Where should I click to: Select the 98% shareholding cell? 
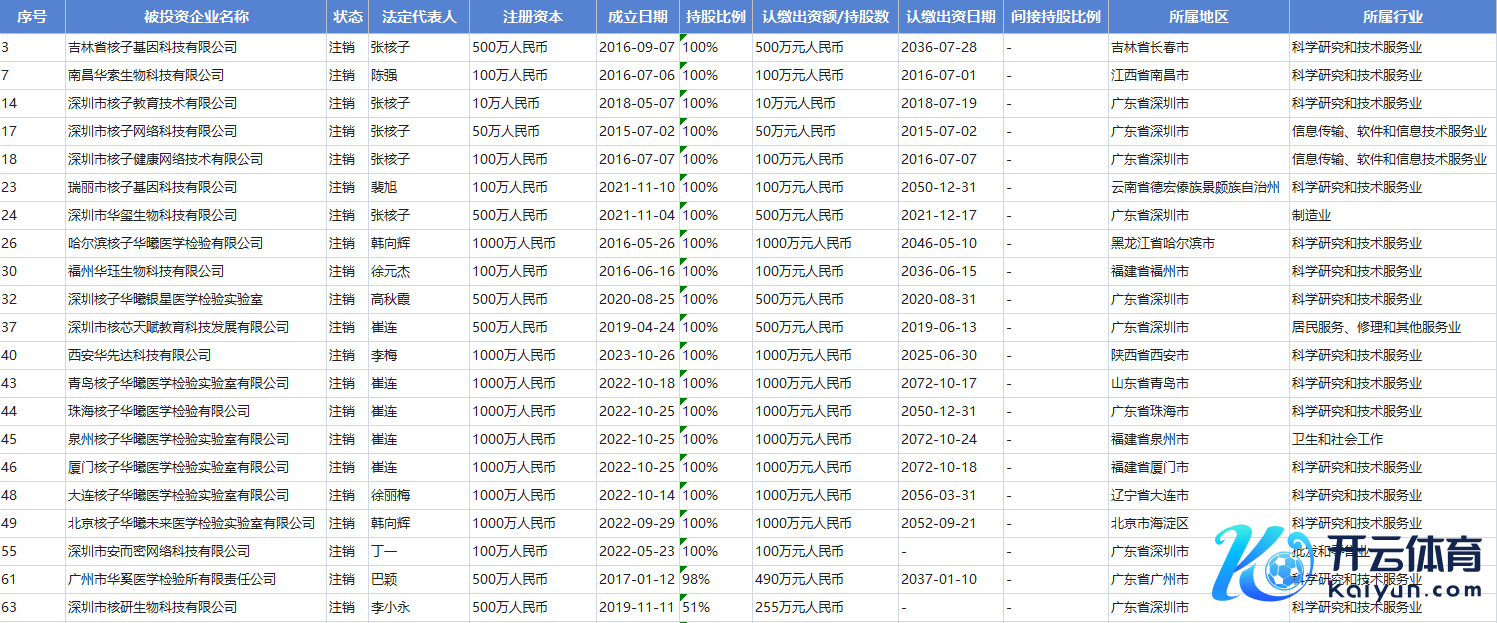pos(695,579)
